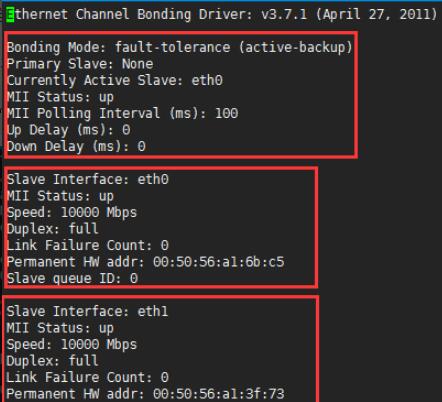Click the 'Currently Active Slave: eth0' text
The width and height of the screenshot is (442, 402).
click(x=115, y=80)
